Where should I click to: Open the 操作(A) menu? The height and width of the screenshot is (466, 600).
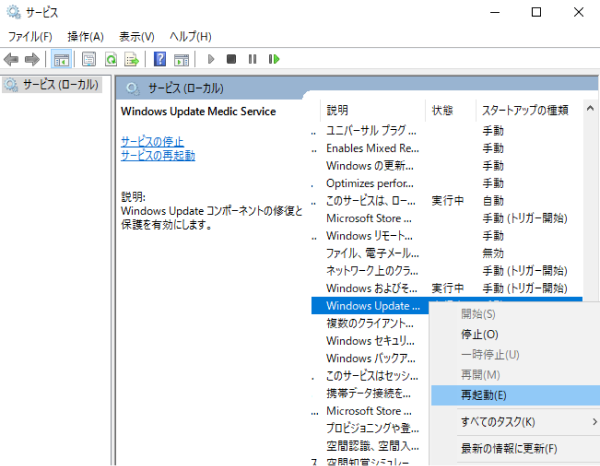point(85,36)
